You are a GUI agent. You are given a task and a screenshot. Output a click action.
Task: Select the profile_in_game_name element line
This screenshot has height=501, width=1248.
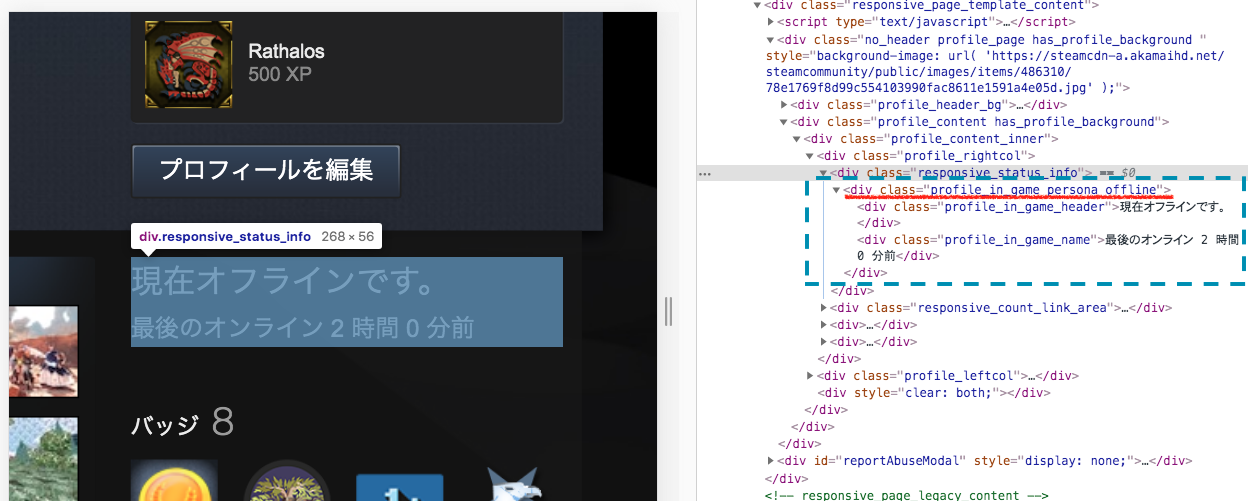click(1048, 248)
